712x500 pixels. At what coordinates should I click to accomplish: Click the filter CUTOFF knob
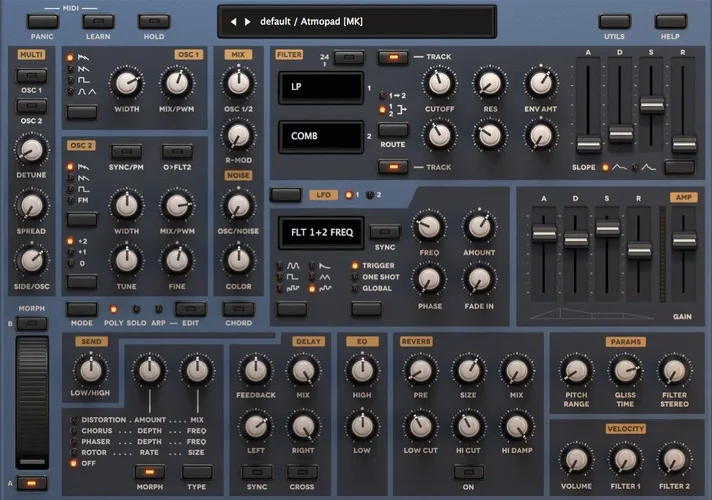tap(439, 83)
